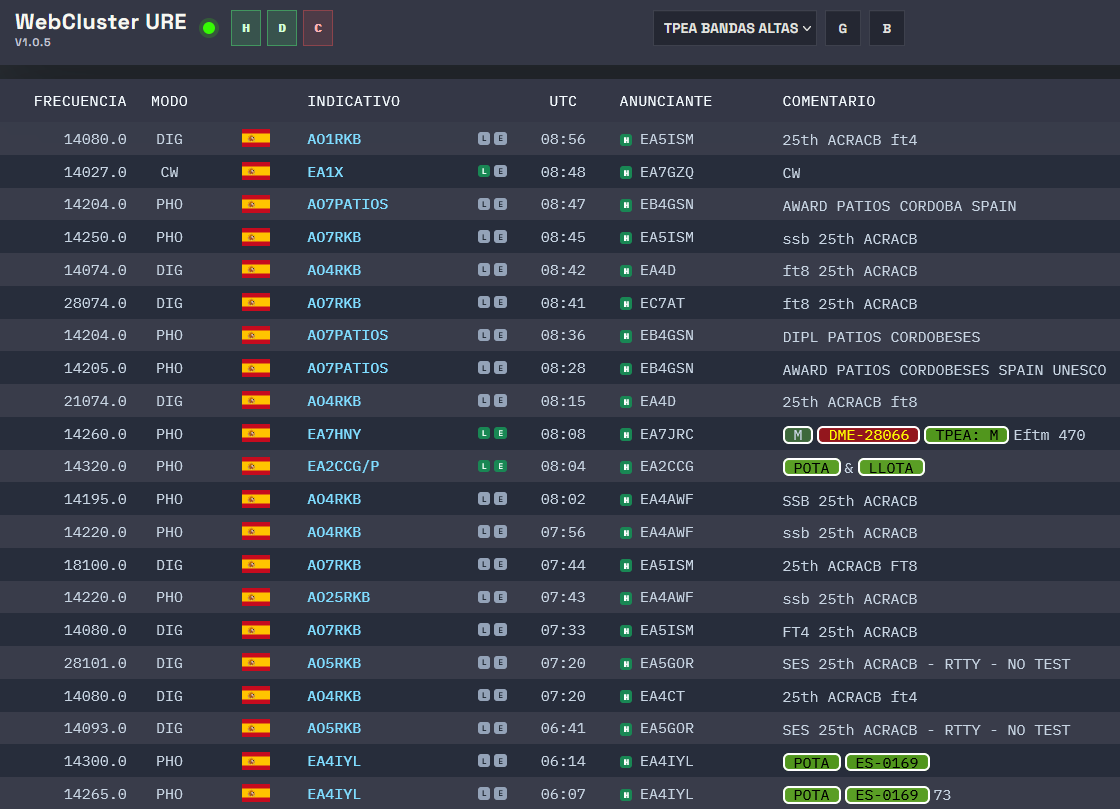Image resolution: width=1120 pixels, height=809 pixels.
Task: Toggle the D filter button in header
Action: (282, 29)
